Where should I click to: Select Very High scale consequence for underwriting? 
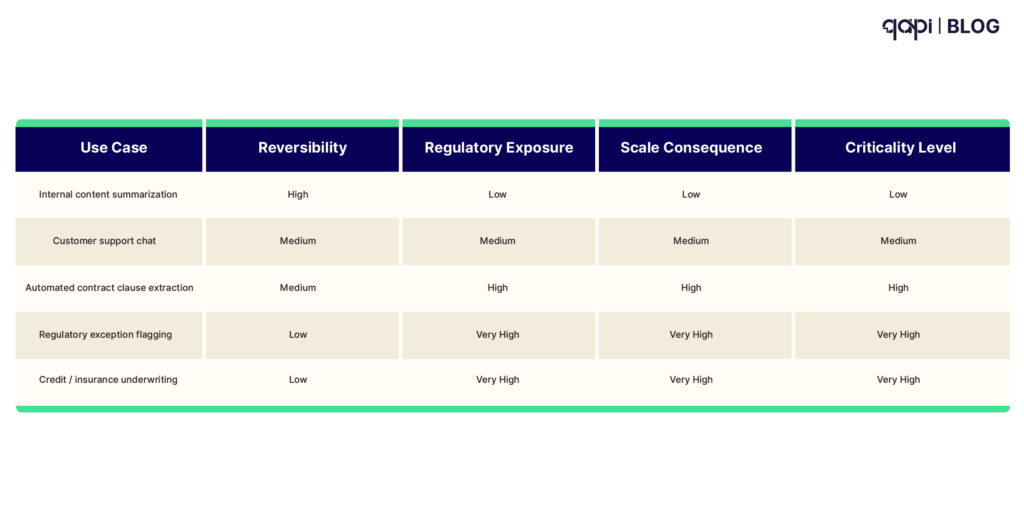pos(691,380)
